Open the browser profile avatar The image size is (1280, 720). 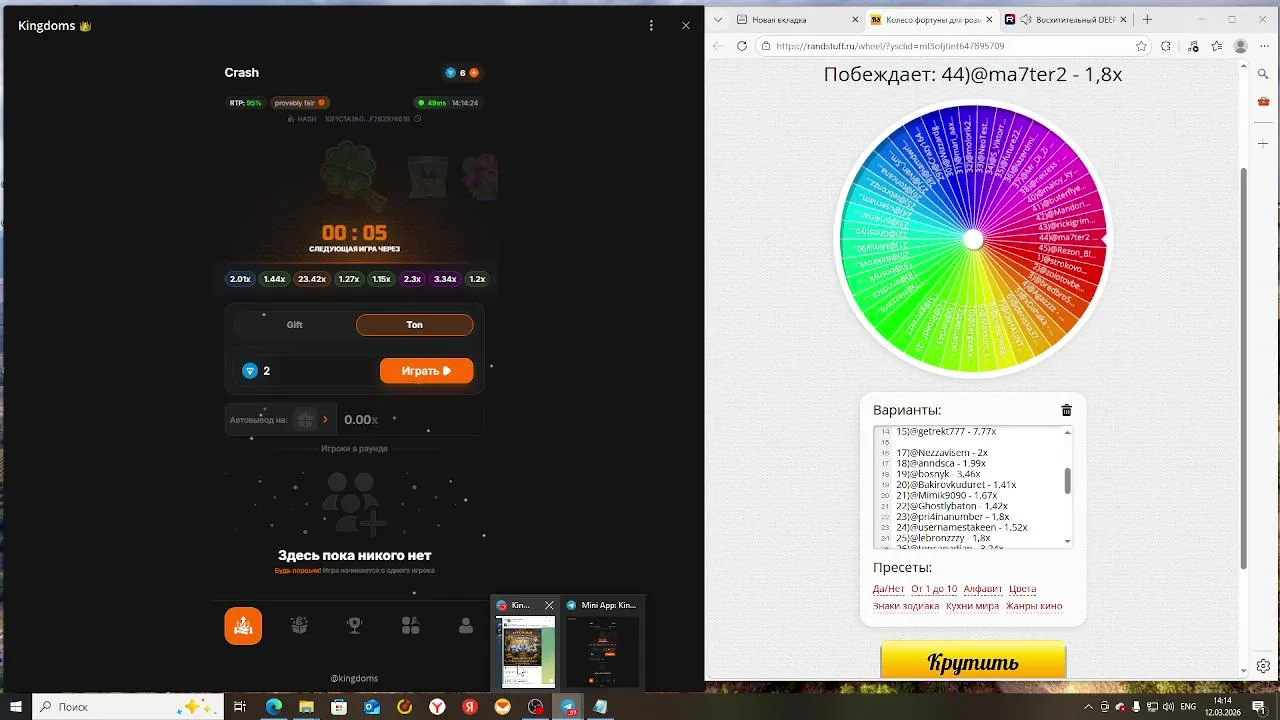click(1241, 46)
